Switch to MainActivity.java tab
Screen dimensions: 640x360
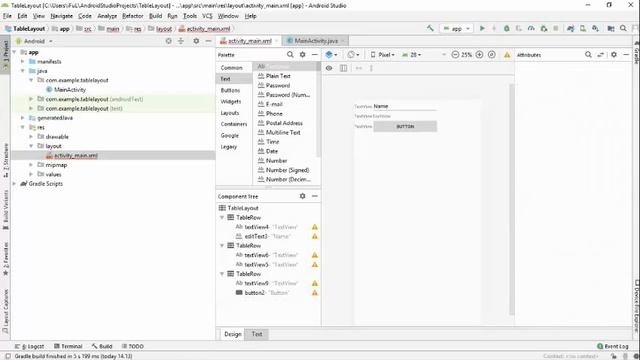(x=316, y=41)
